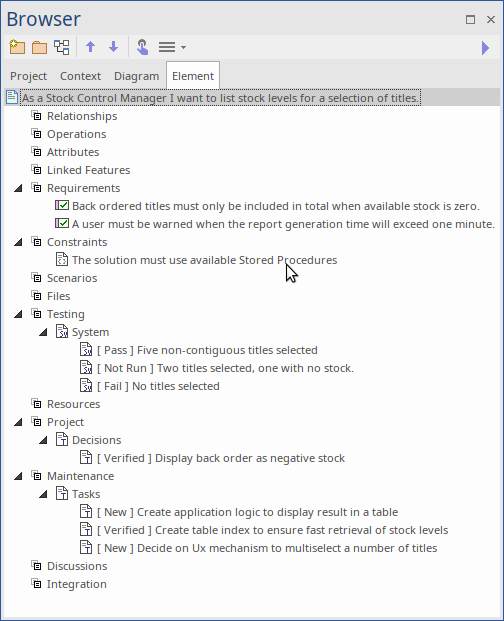Click the user story document icon at top
This screenshot has width=504, height=621.
point(12,97)
